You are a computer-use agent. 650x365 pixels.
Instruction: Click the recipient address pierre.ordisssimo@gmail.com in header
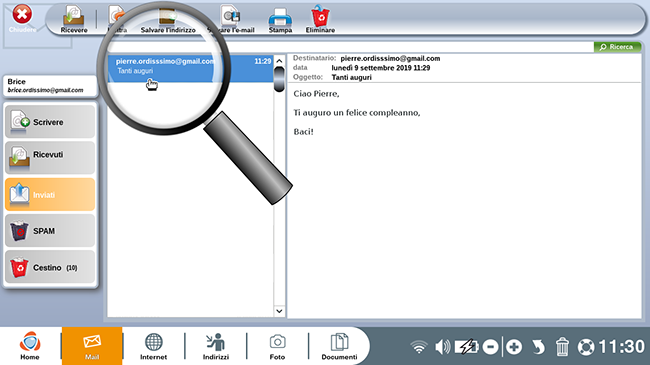tap(390, 58)
